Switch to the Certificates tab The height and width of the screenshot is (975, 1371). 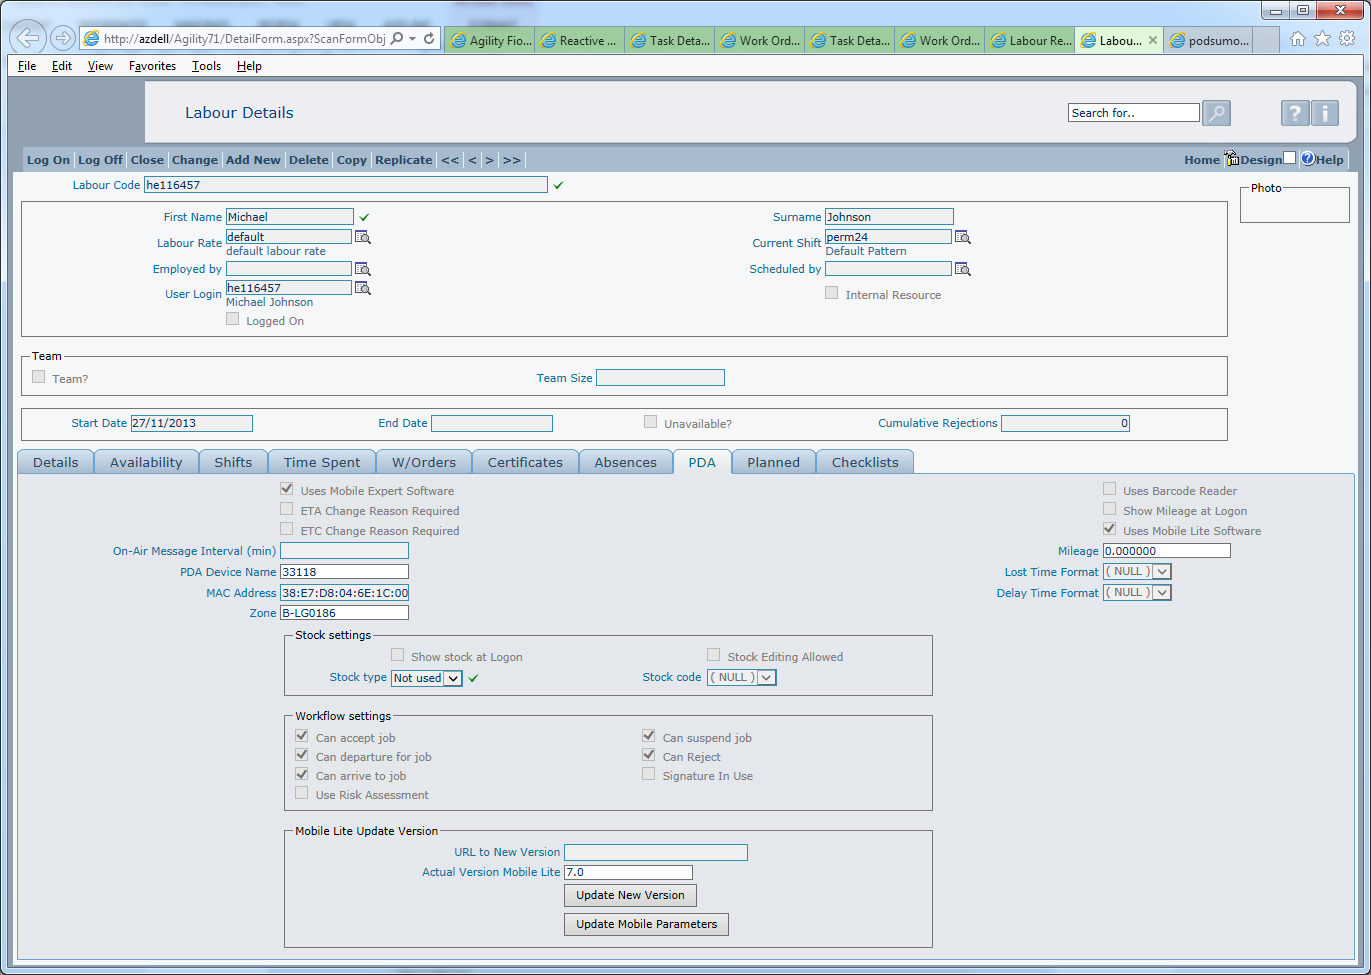[x=525, y=462]
